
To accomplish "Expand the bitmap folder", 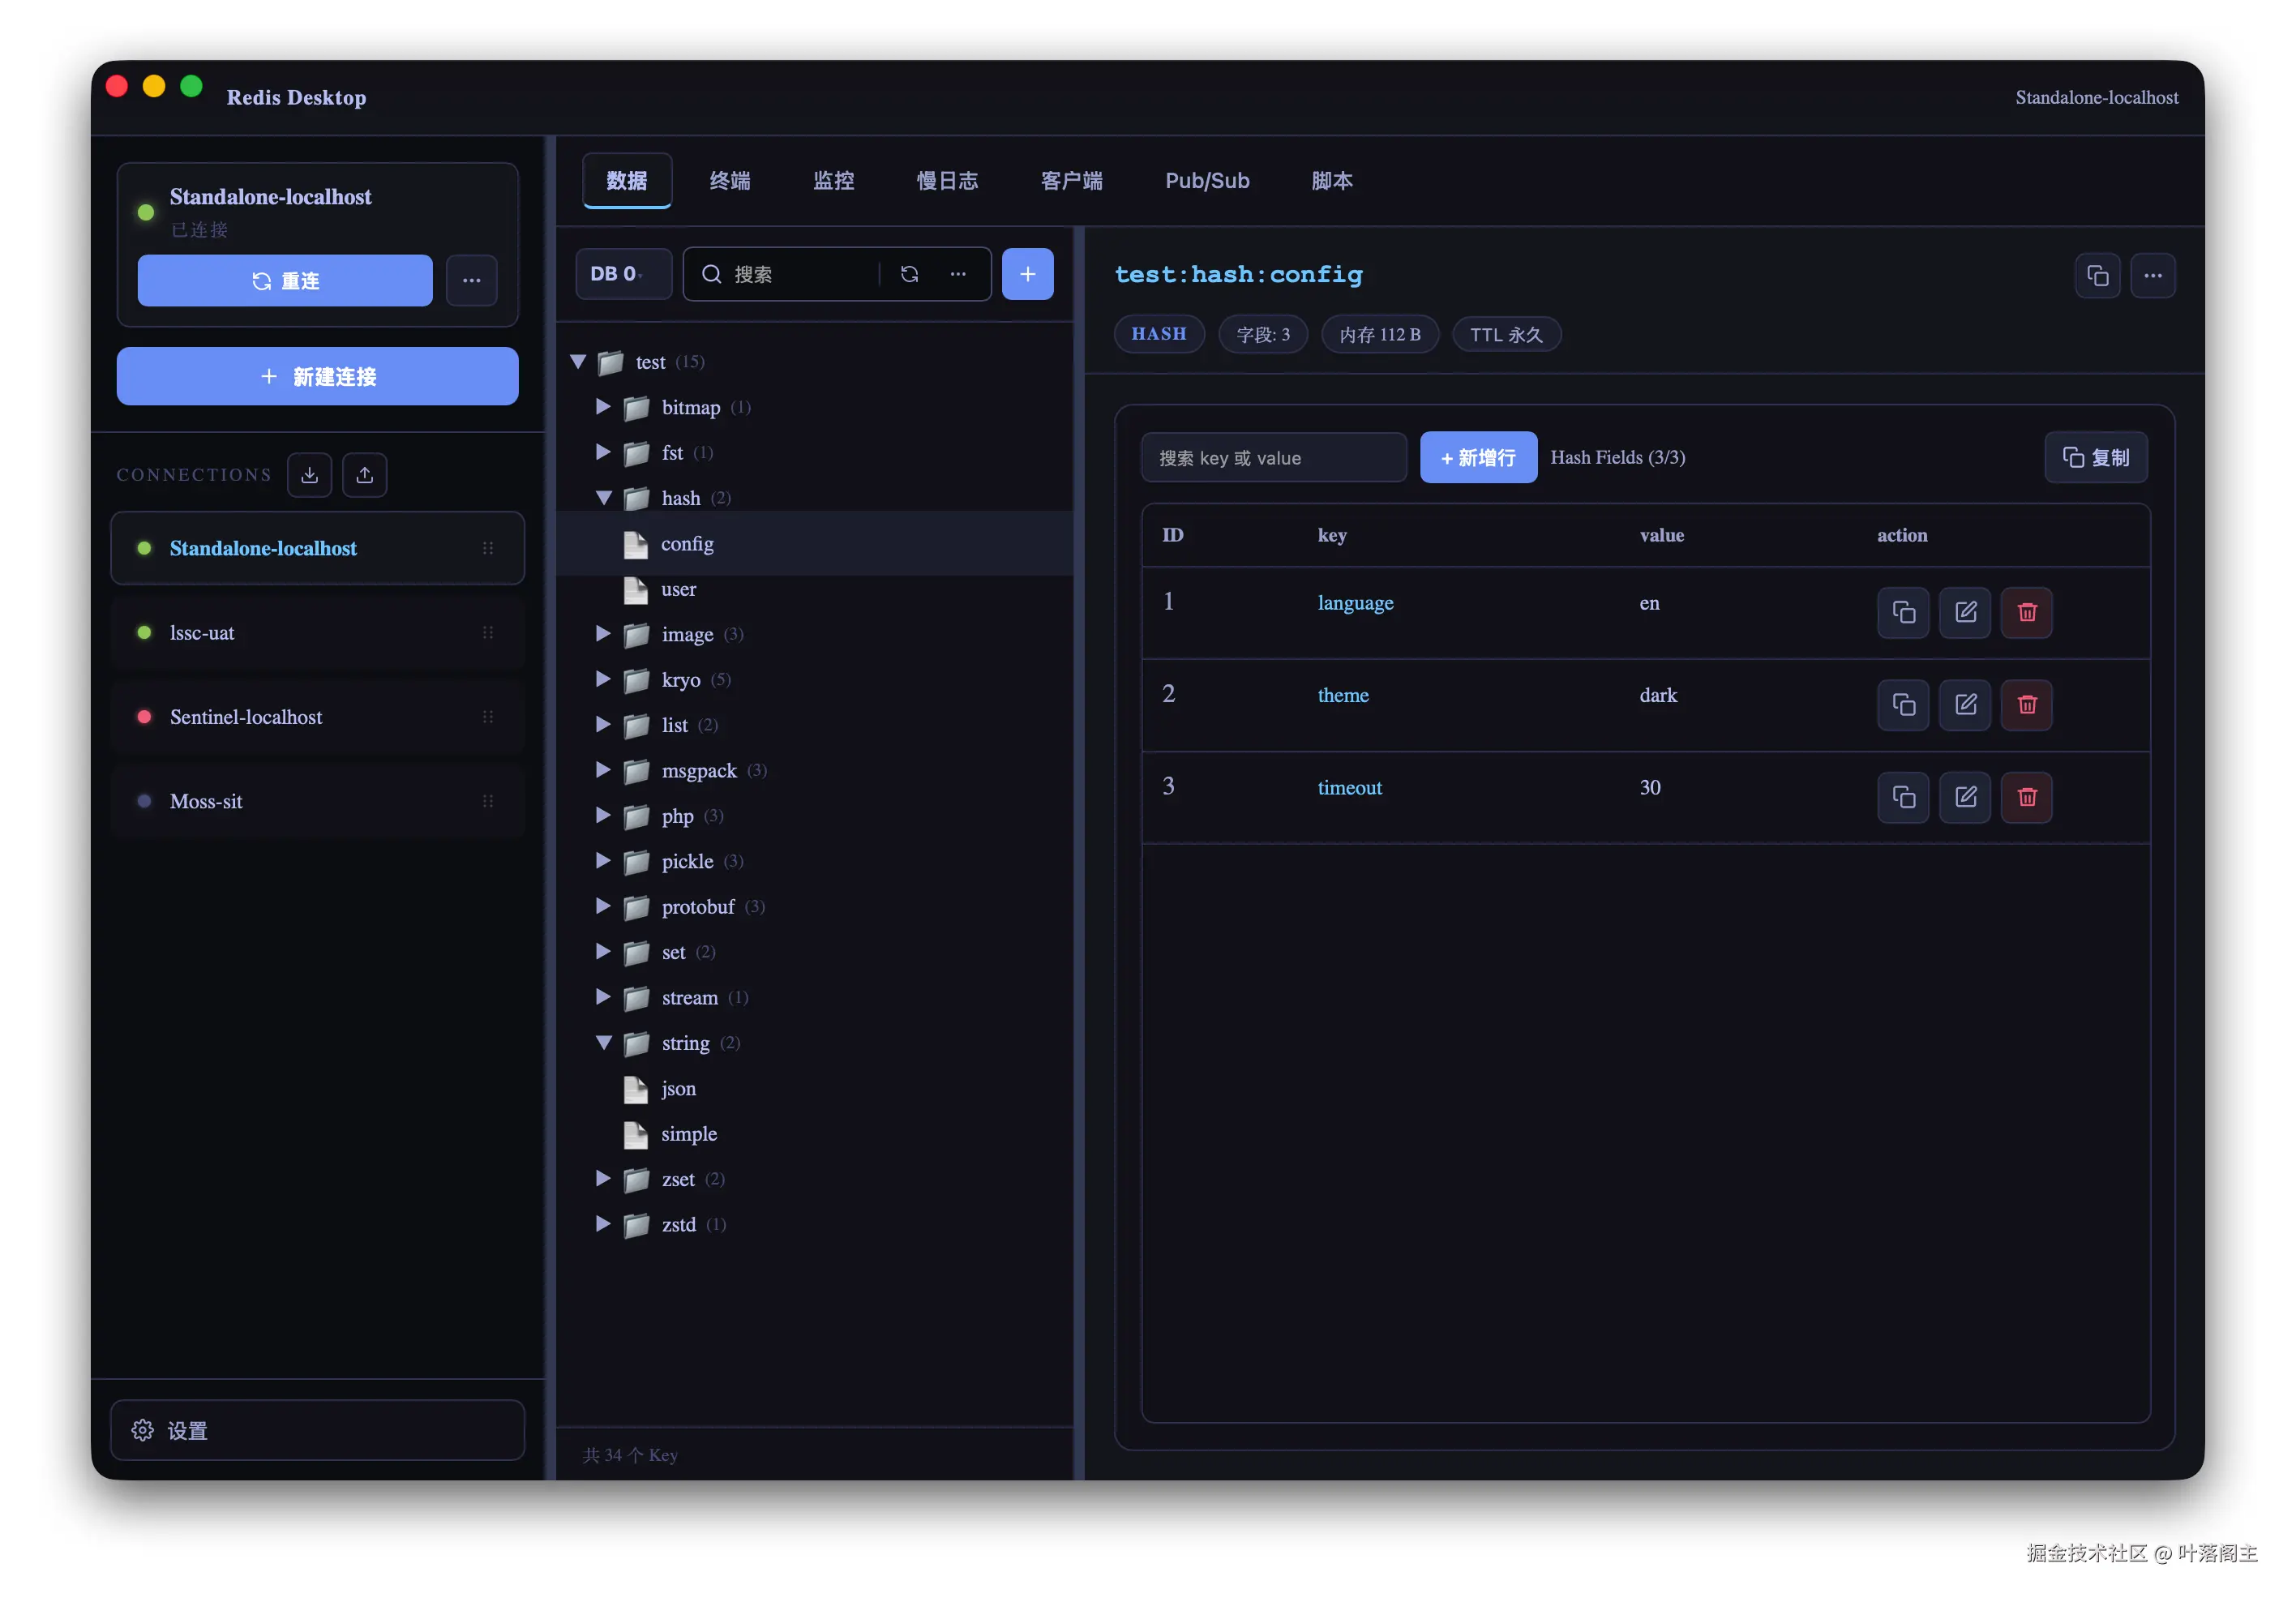I will click(603, 407).
